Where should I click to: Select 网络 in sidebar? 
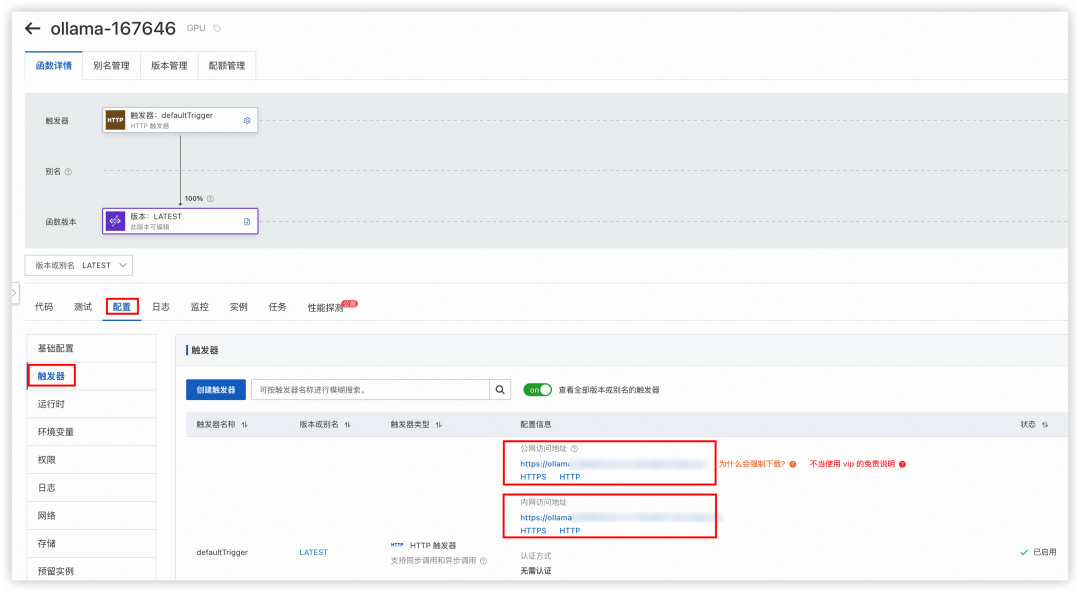point(91,516)
